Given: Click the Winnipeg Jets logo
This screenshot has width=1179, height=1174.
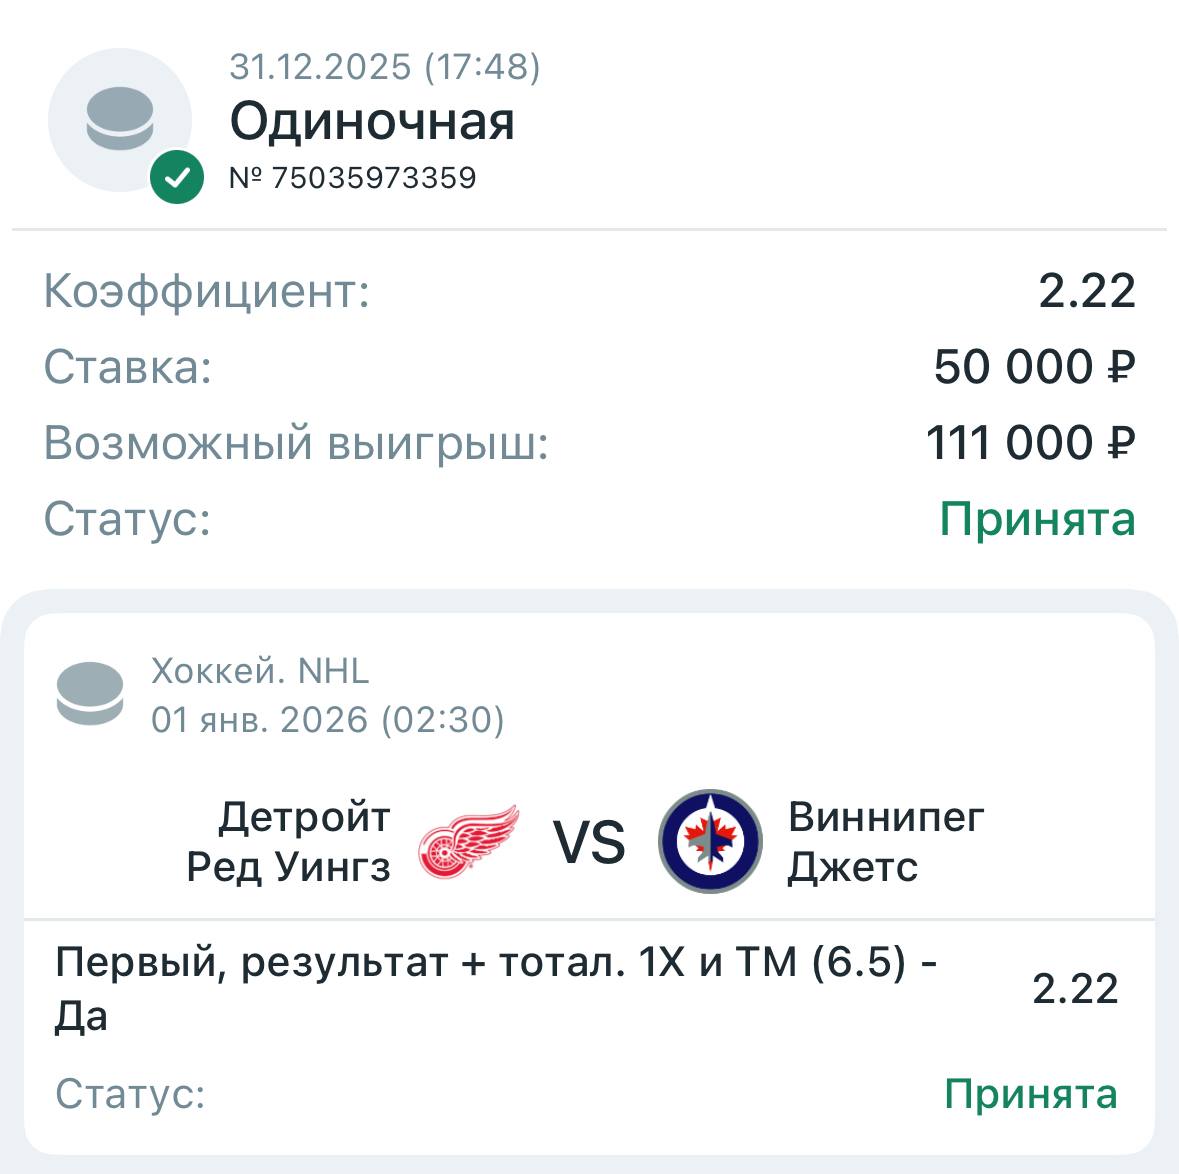Looking at the screenshot, I should pos(710,842).
